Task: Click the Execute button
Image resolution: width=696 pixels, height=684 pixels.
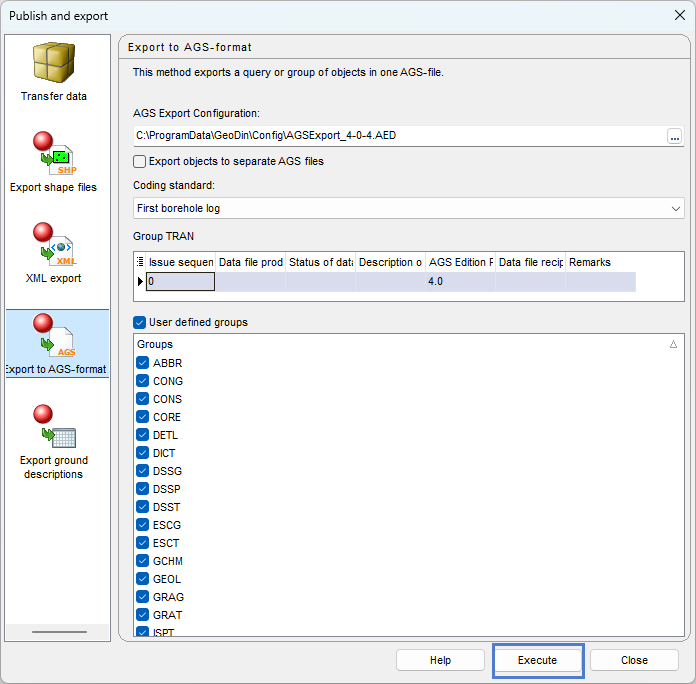Action: point(537,660)
